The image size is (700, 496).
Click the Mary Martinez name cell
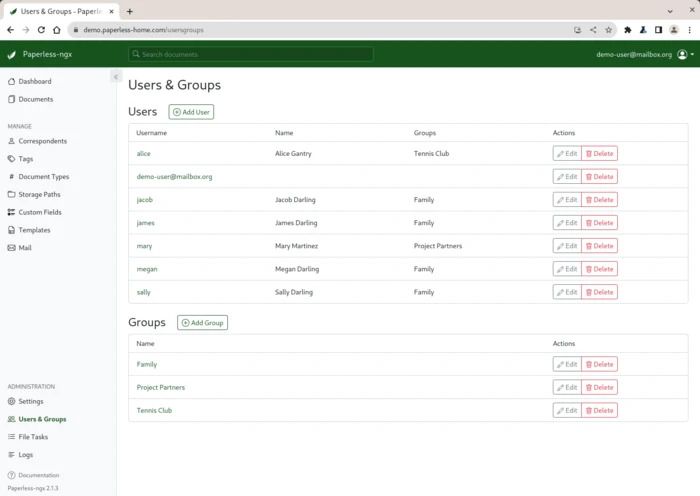point(296,246)
